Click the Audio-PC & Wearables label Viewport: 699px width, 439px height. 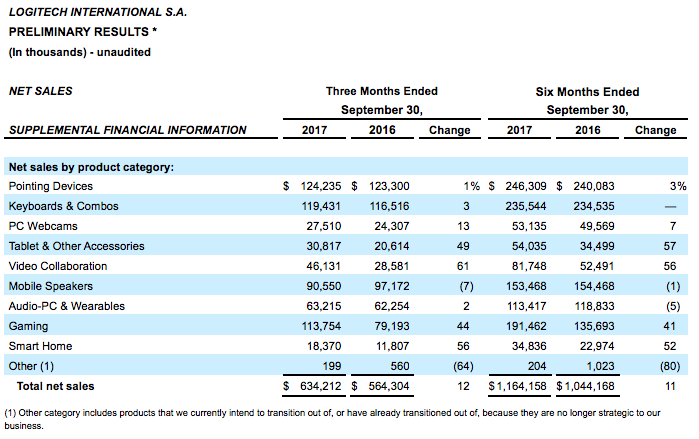pyautogui.click(x=66, y=306)
